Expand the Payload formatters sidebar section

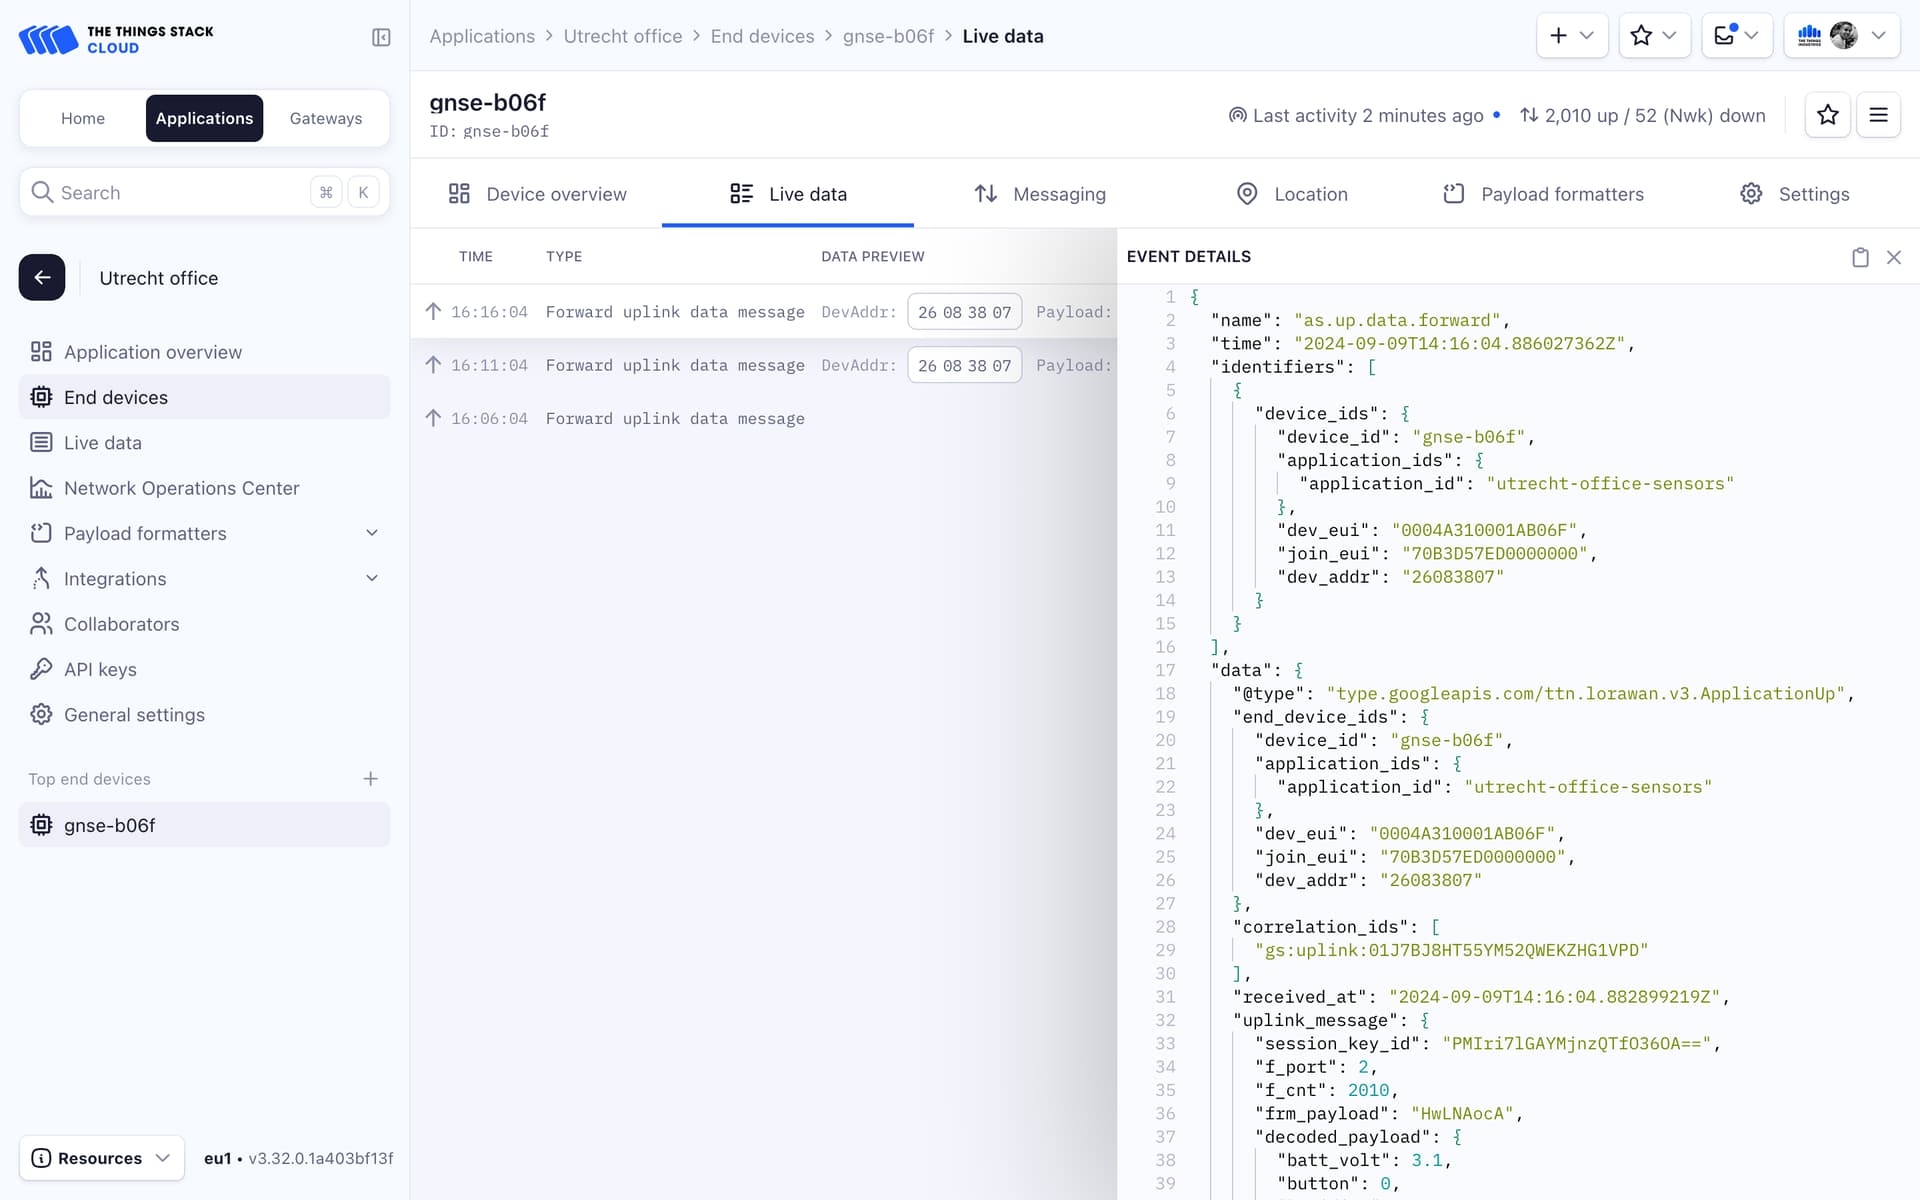point(372,533)
